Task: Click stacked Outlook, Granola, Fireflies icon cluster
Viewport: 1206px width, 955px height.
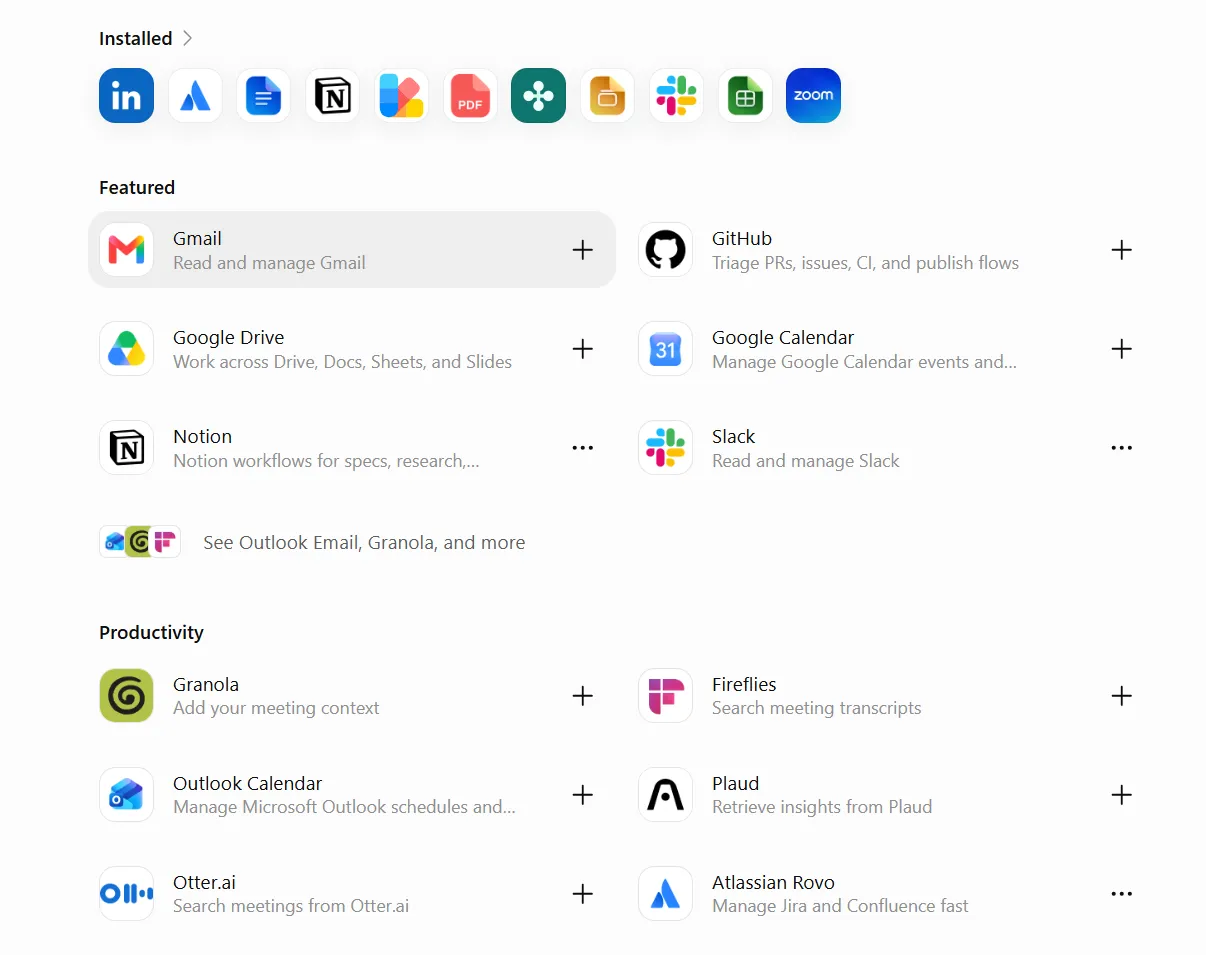Action: point(140,542)
